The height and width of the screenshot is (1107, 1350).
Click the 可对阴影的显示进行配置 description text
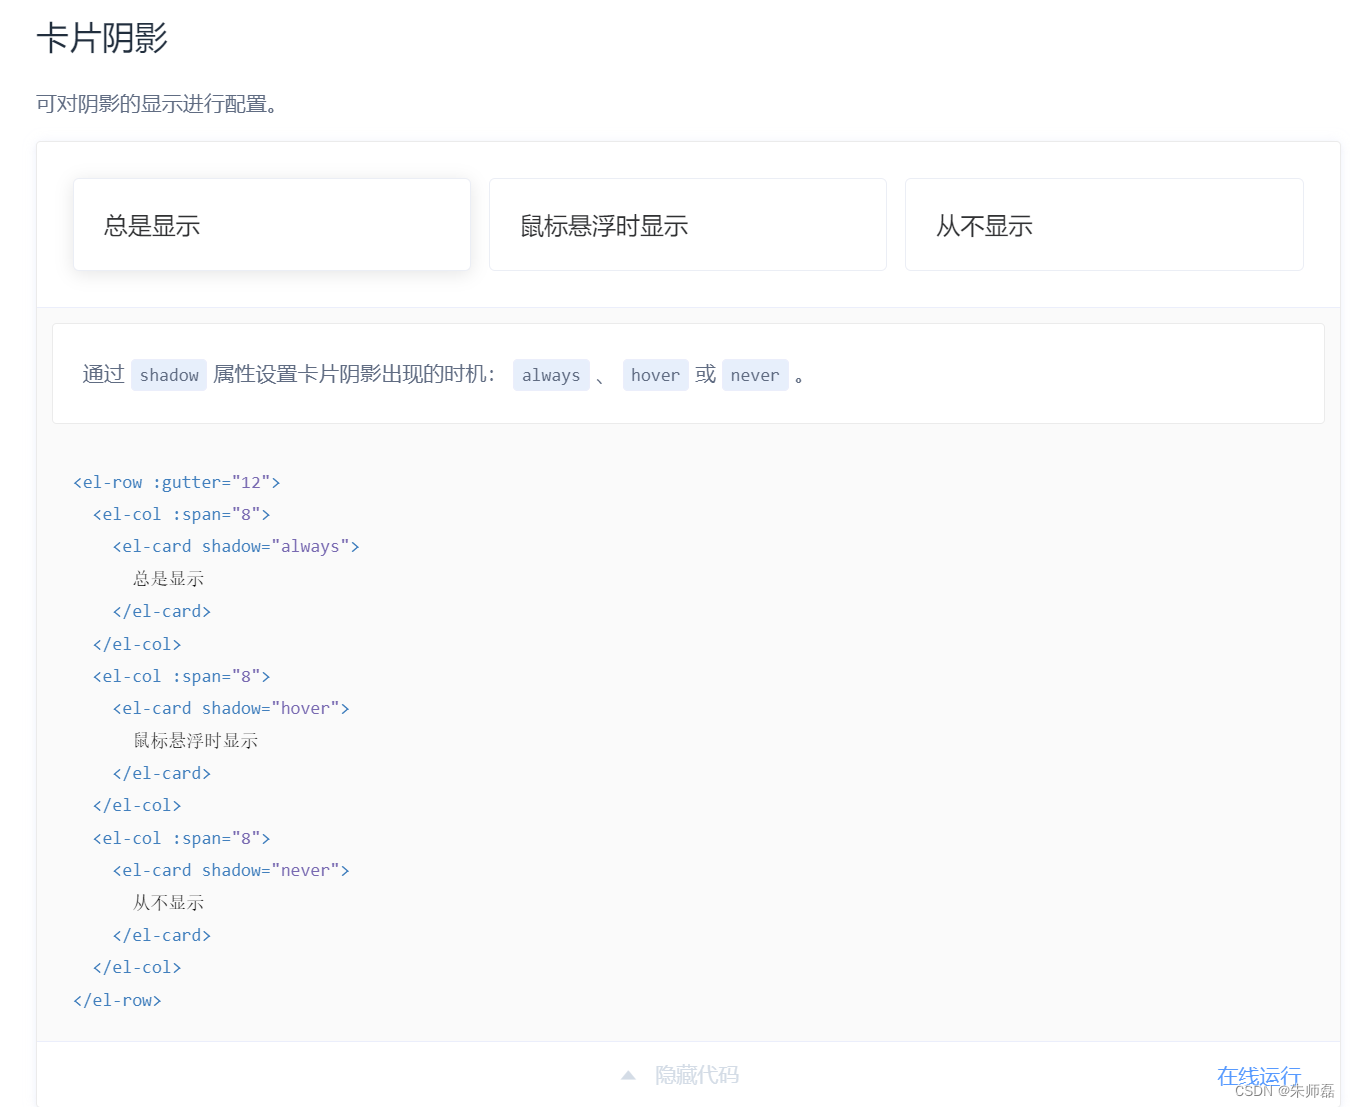(x=155, y=104)
